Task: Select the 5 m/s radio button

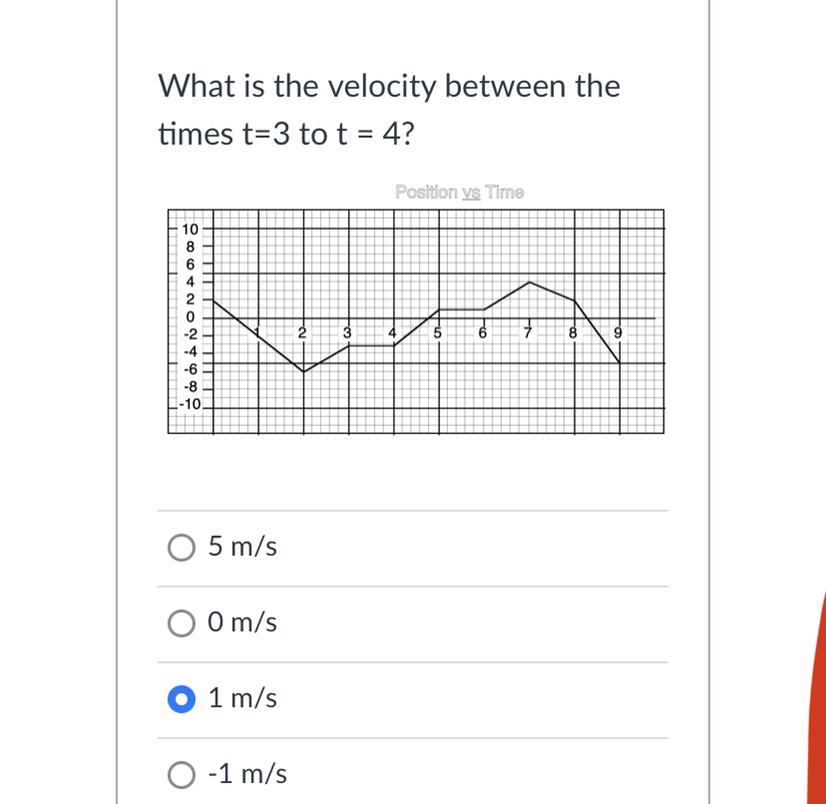Action: [181, 548]
